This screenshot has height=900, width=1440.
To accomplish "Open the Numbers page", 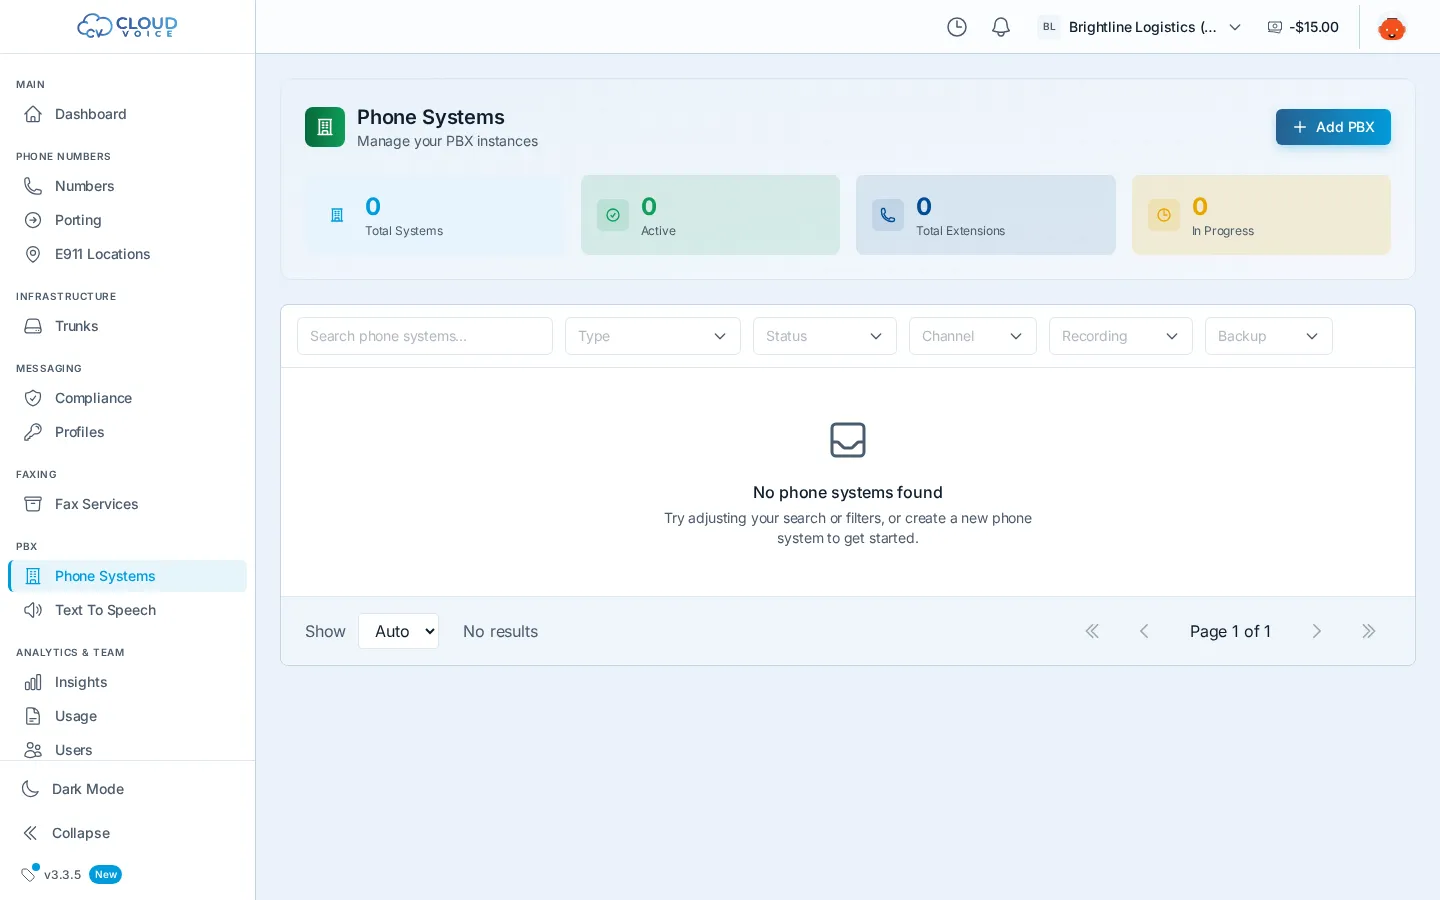I will point(127,186).
